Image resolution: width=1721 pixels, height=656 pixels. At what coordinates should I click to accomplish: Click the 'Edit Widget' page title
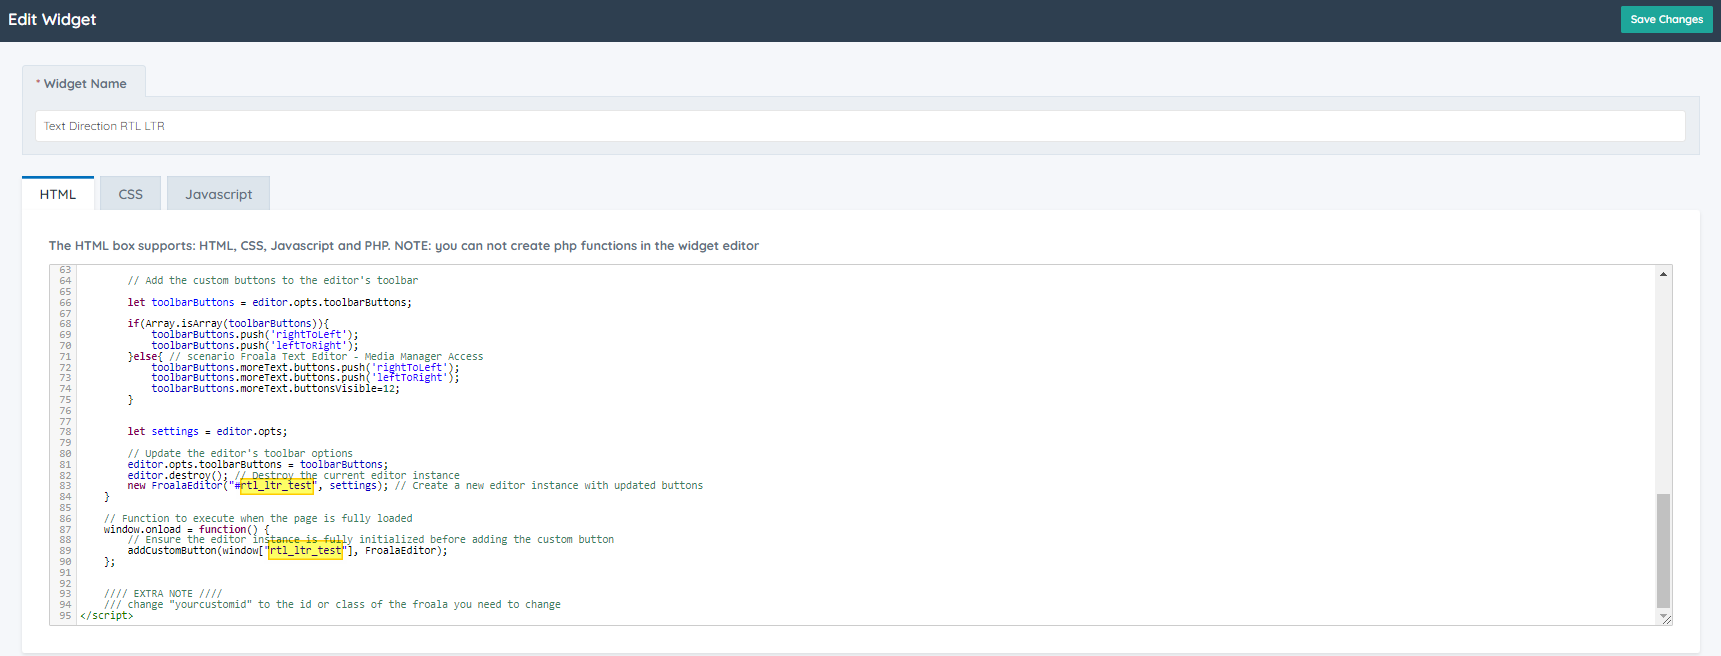point(52,20)
